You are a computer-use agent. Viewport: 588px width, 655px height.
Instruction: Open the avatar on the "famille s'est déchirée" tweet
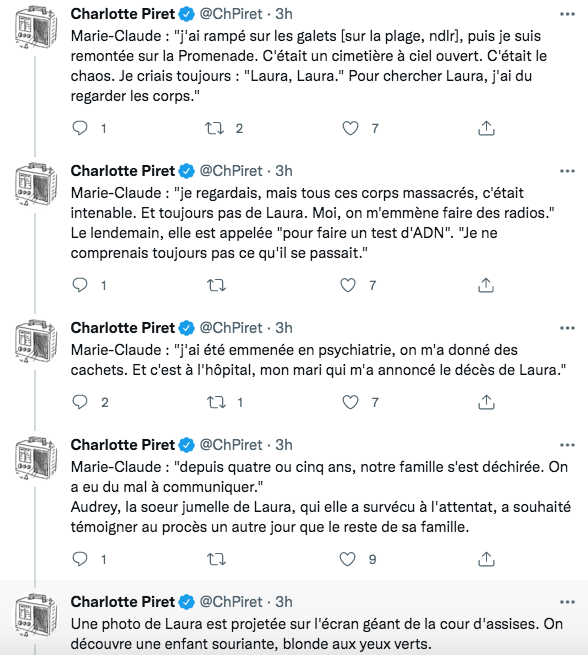(x=36, y=457)
